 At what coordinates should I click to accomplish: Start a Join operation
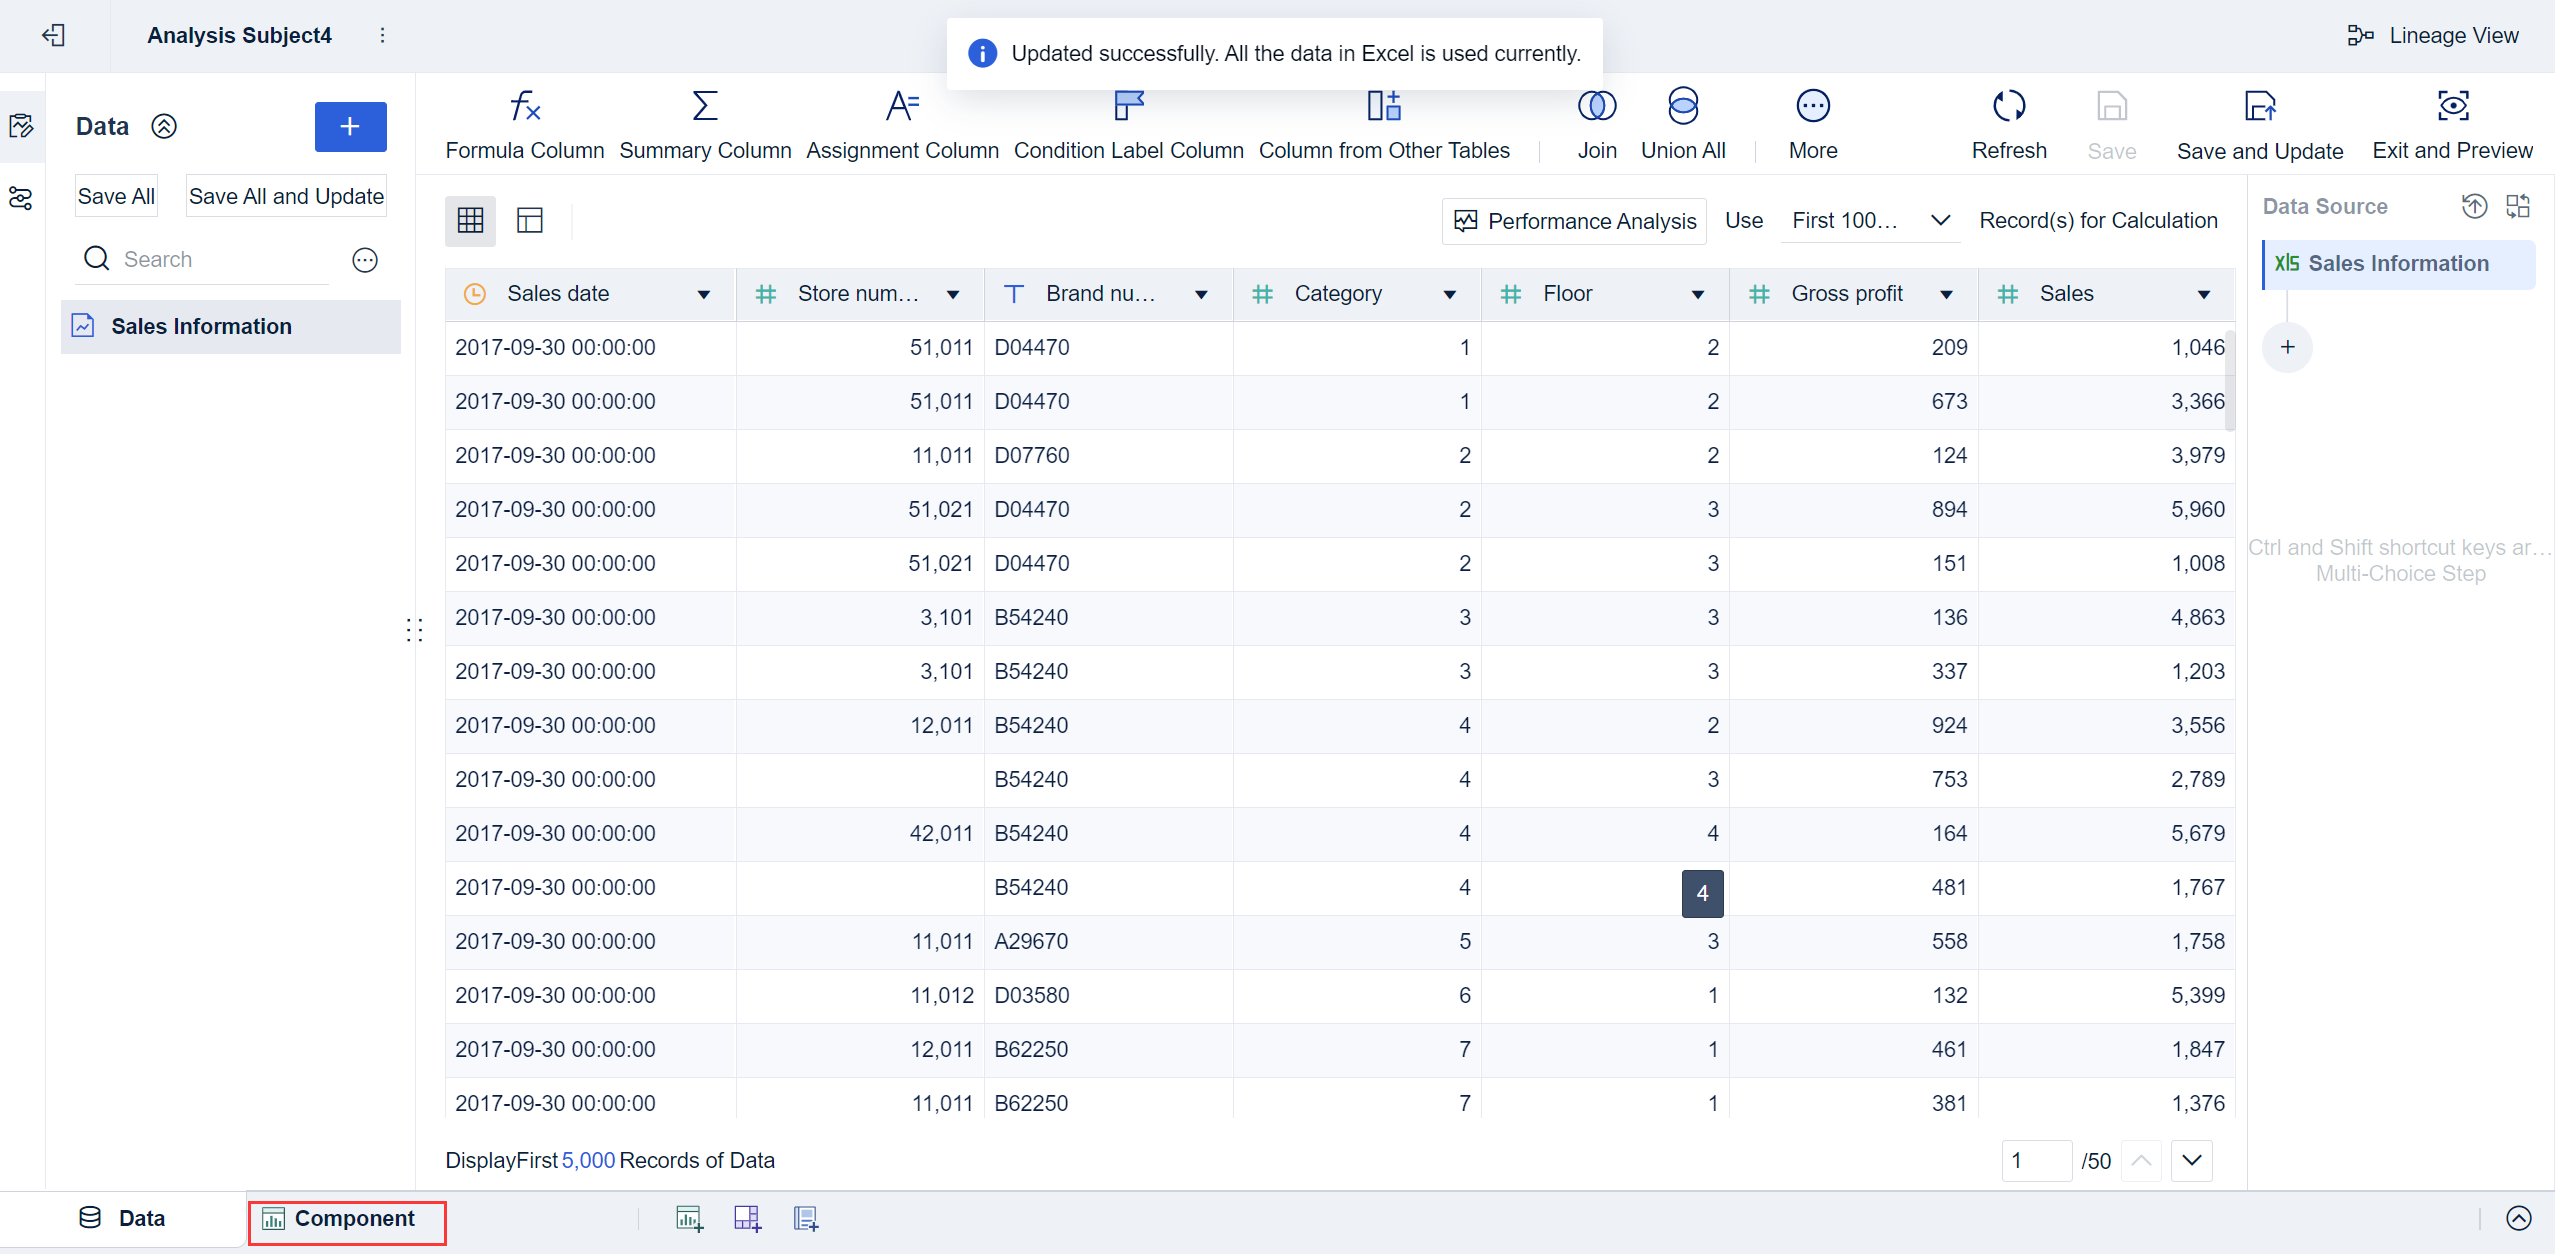click(x=1596, y=122)
